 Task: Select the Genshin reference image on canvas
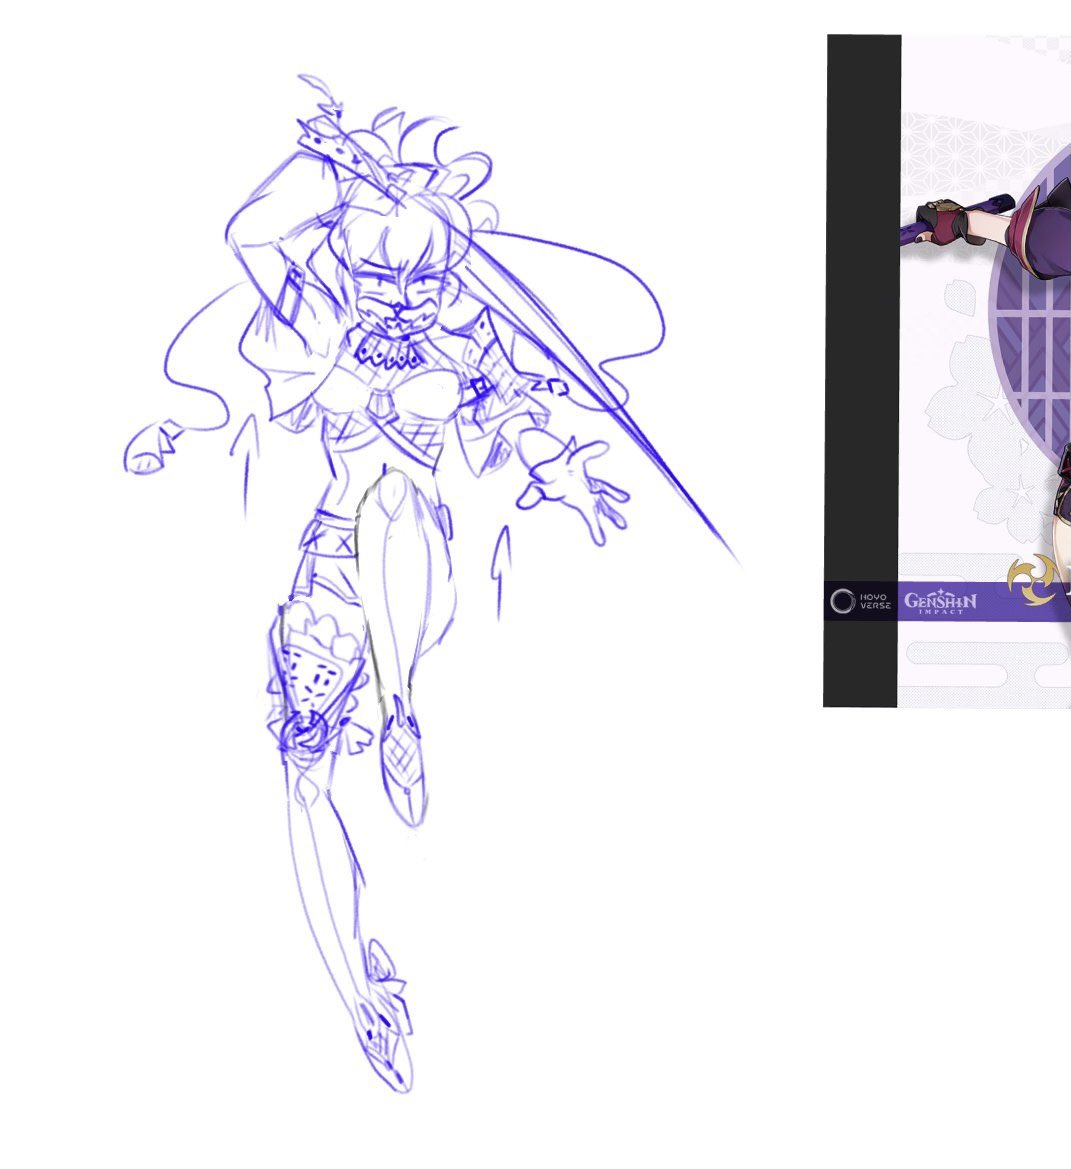tap(947, 371)
